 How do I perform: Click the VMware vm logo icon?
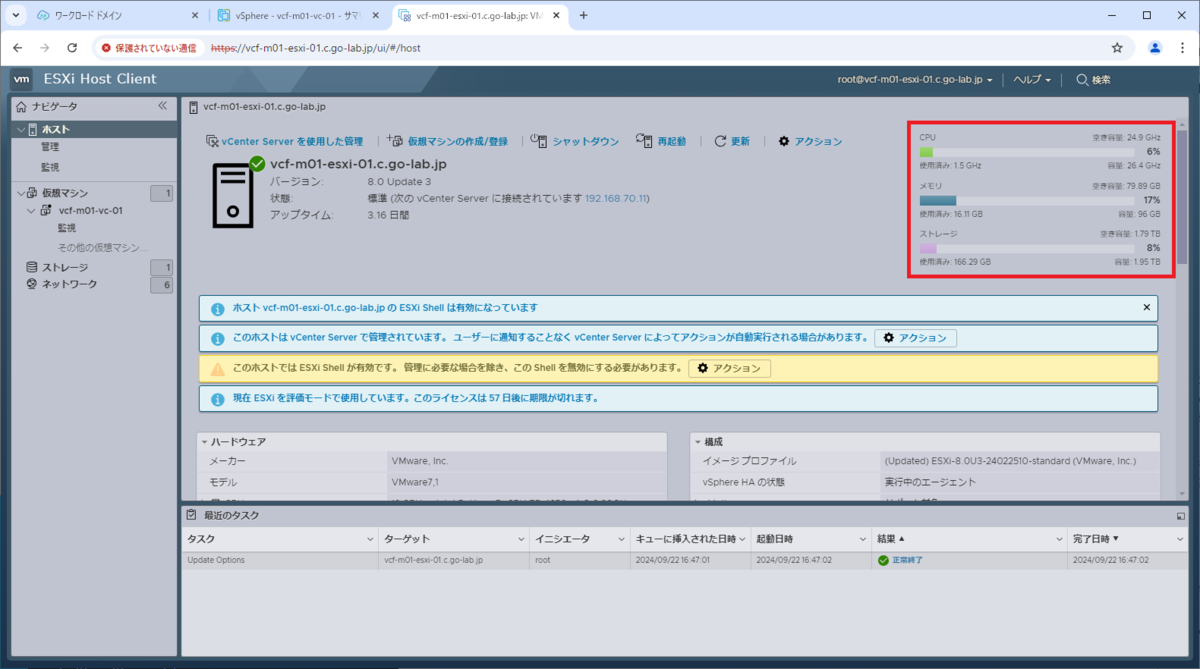(x=22, y=79)
